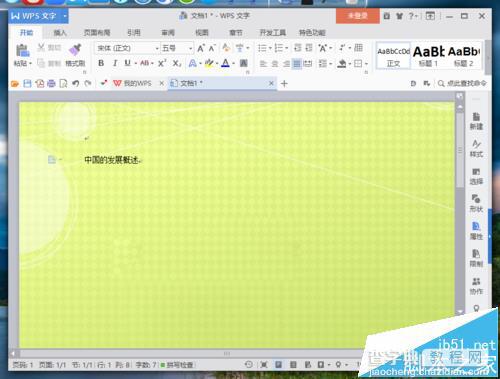Open the 新建 panel in right sidebar
Screen dimensions: 500x379
coord(476,121)
